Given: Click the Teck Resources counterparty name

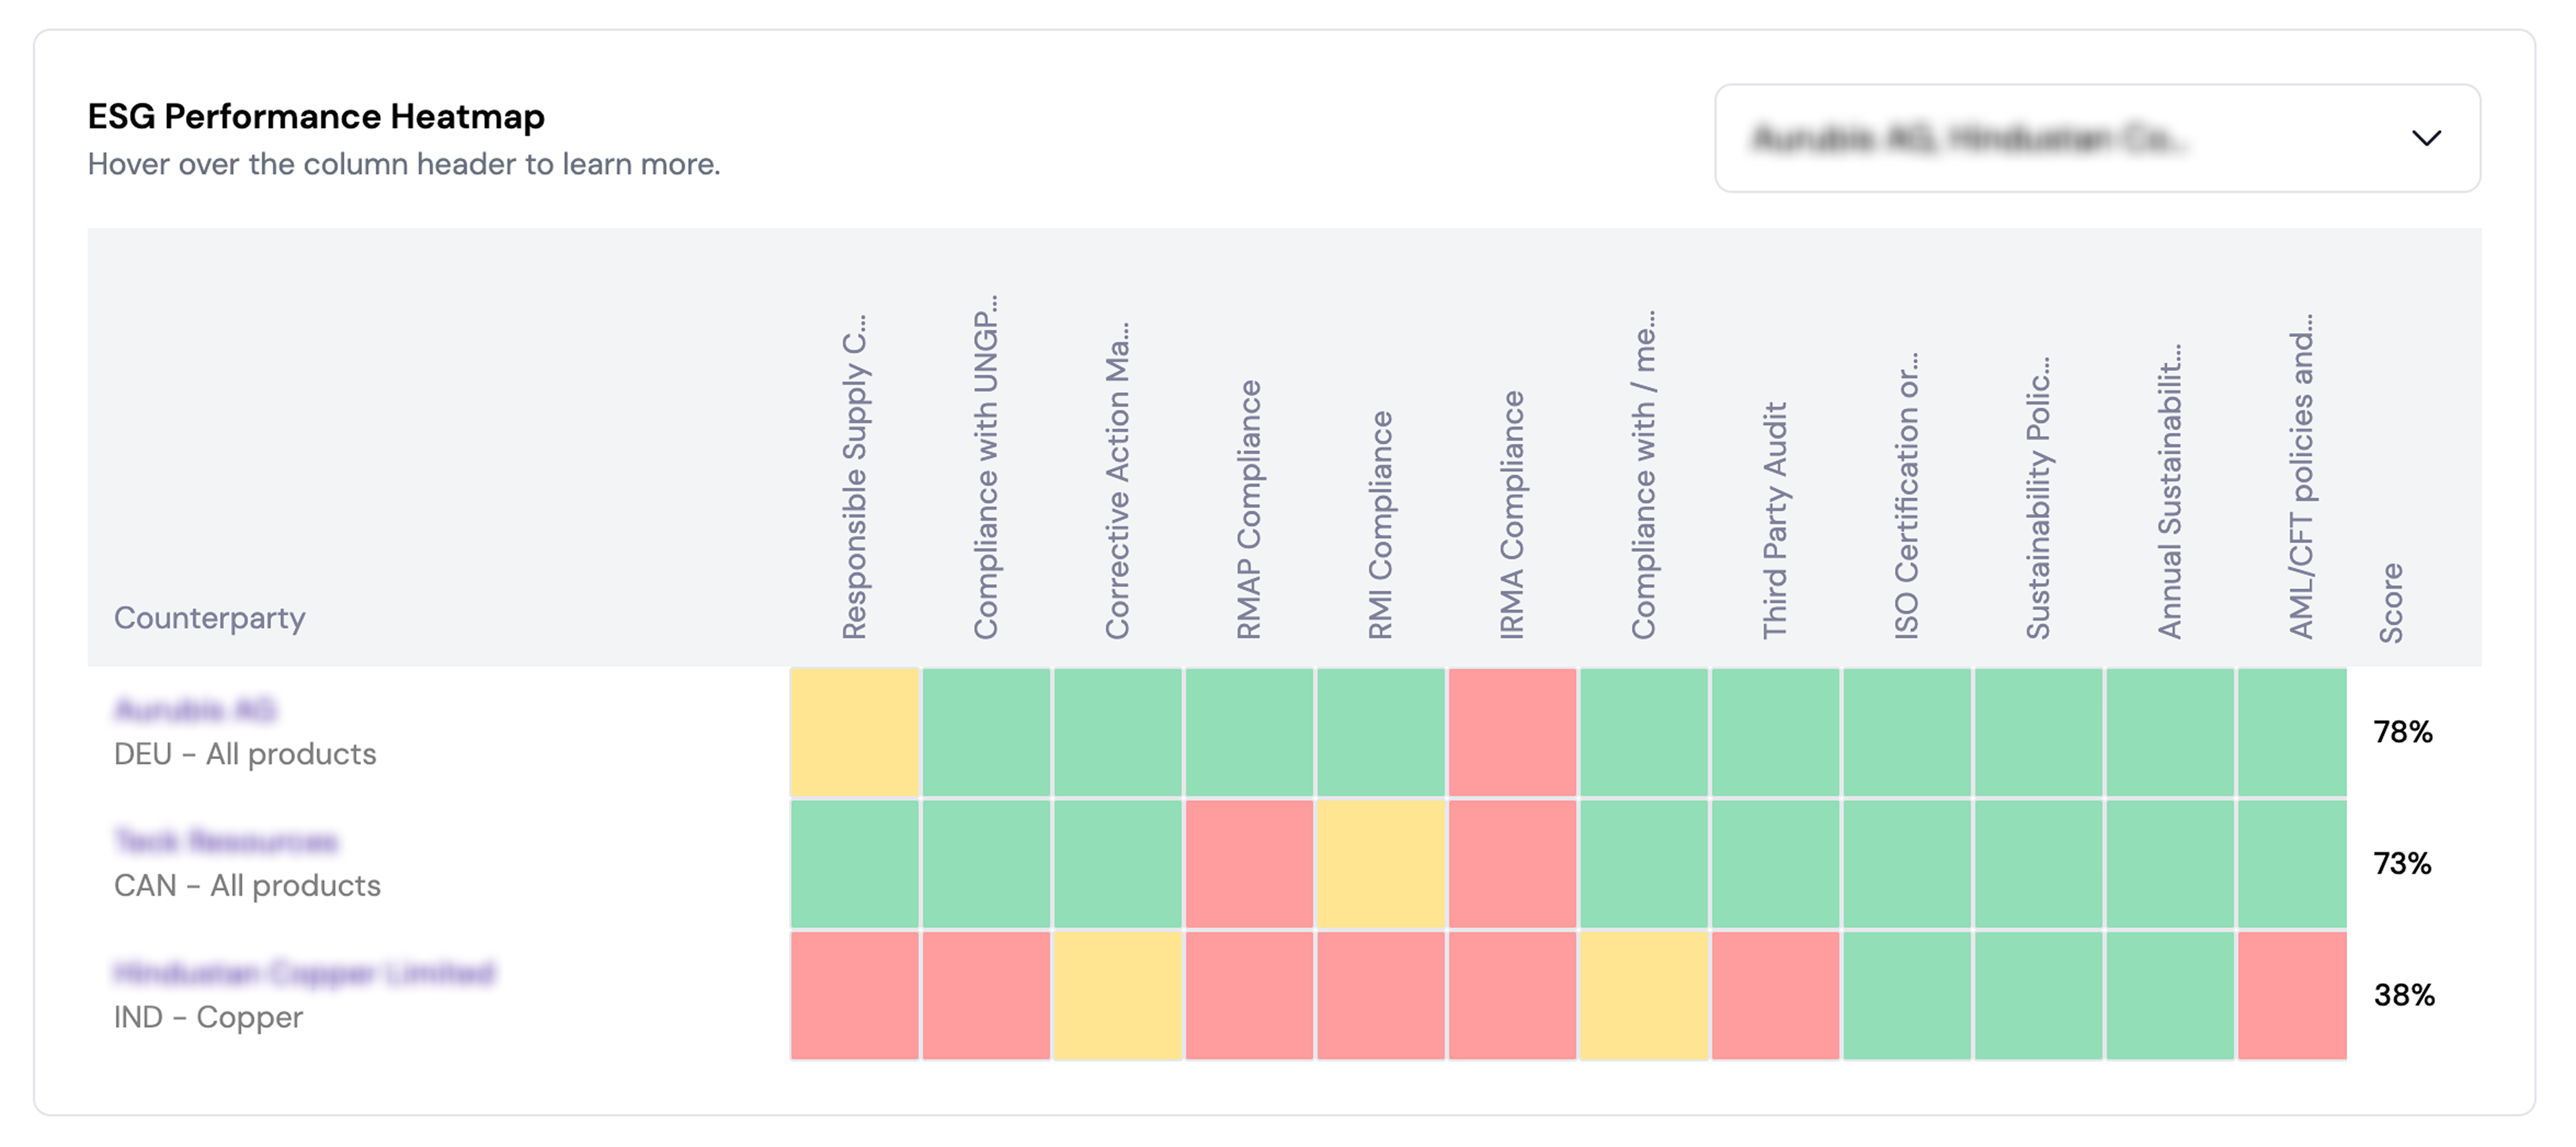Looking at the screenshot, I should coord(227,840).
